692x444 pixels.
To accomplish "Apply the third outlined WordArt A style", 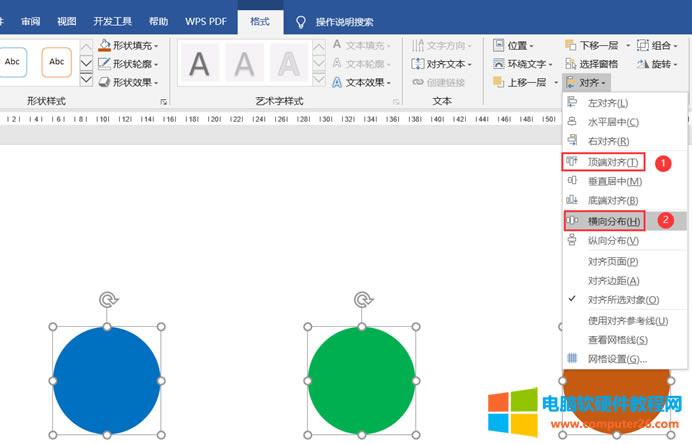I will pos(289,63).
